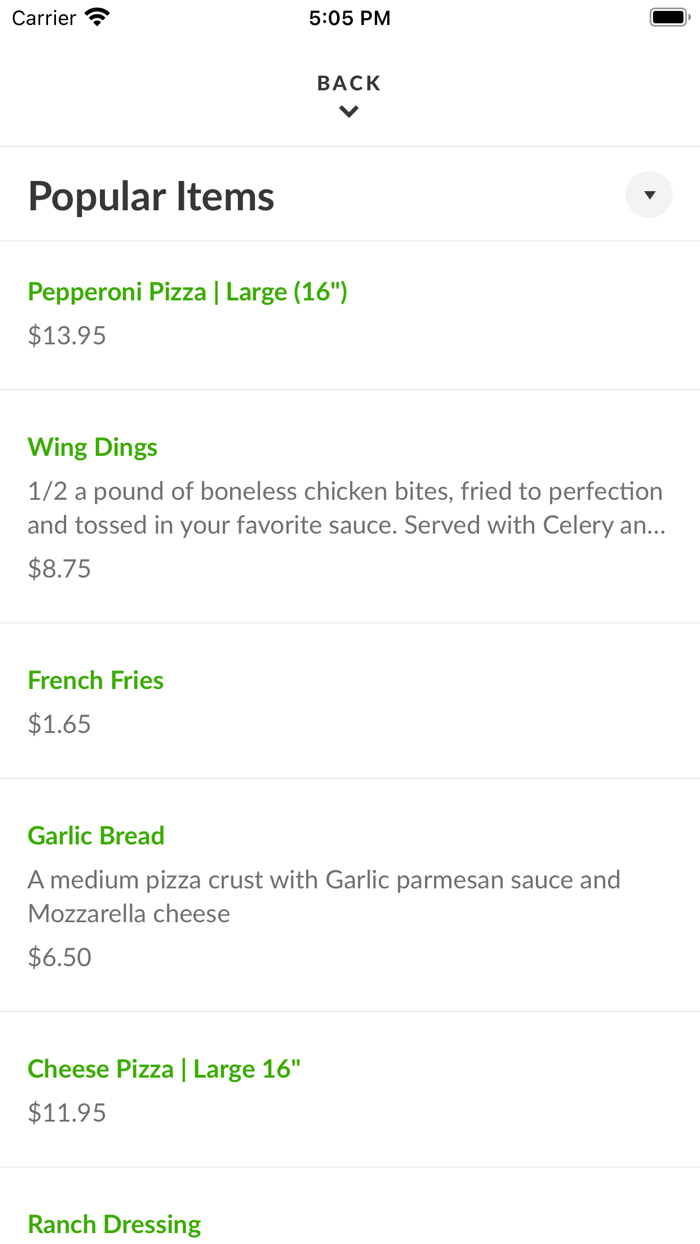
Task: Select Cheese Pizza Large 16 inch
Action: pyautogui.click(x=164, y=1068)
